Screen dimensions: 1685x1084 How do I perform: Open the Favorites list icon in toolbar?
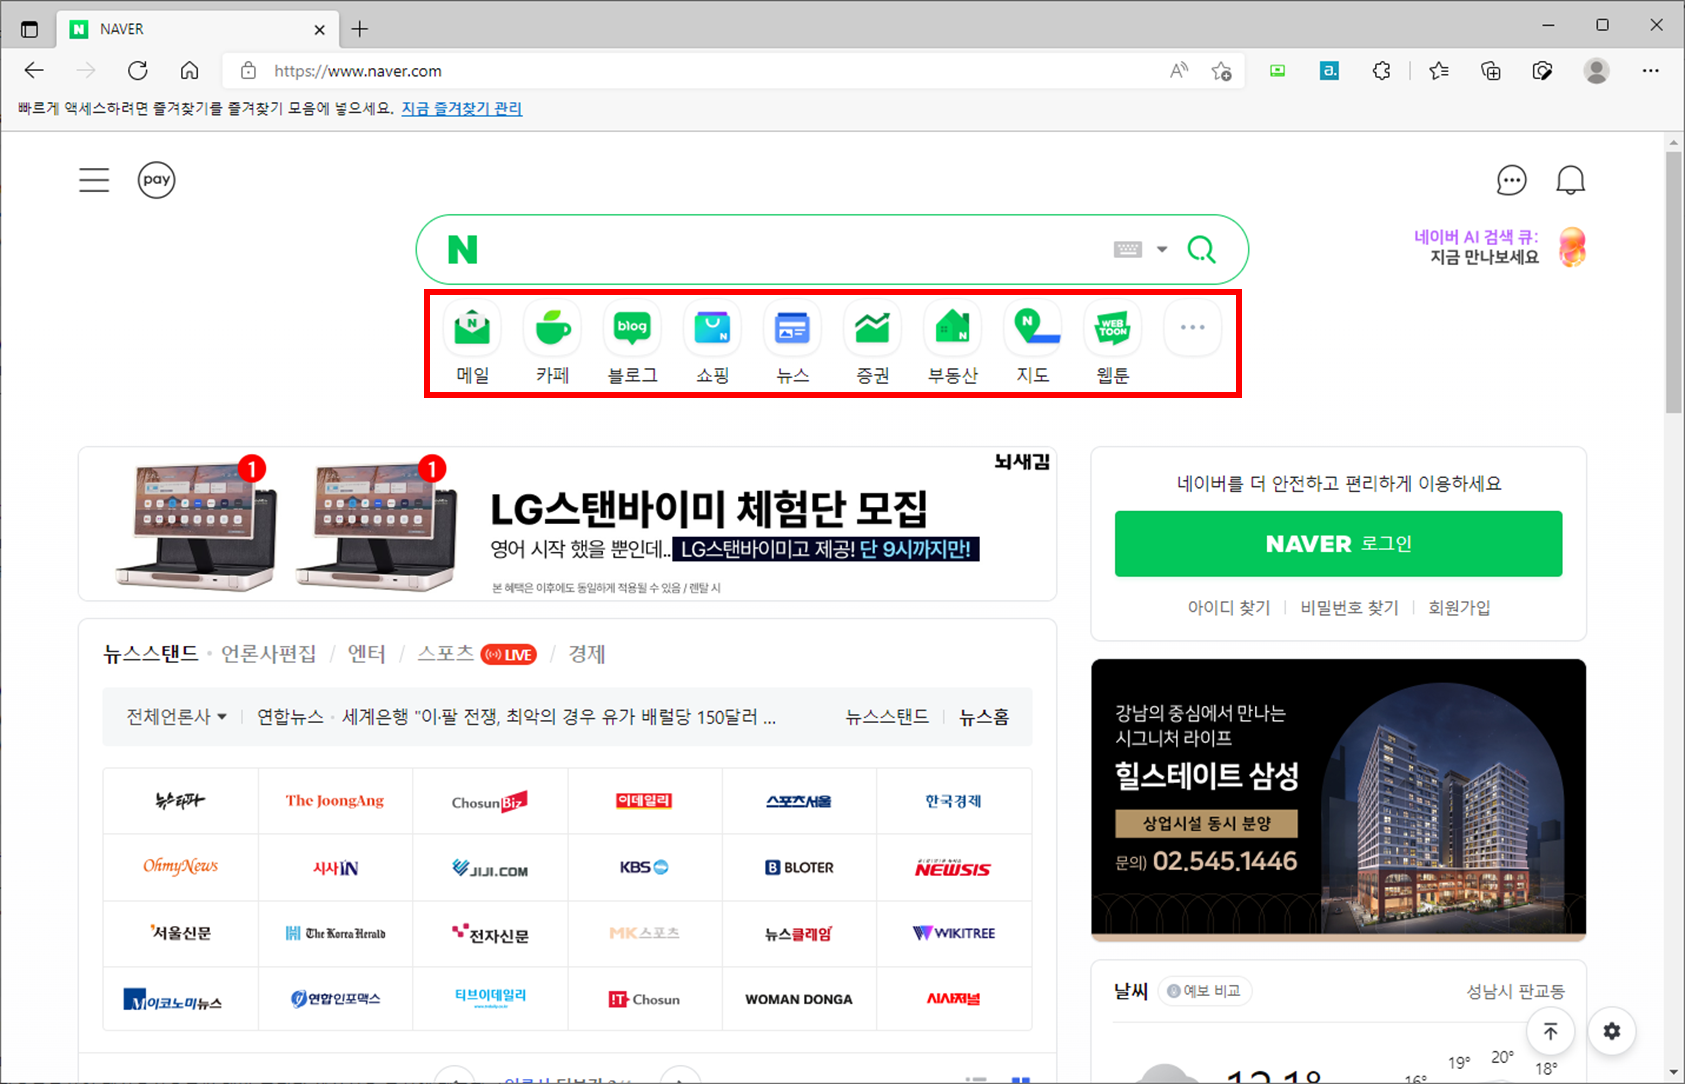tap(1438, 71)
